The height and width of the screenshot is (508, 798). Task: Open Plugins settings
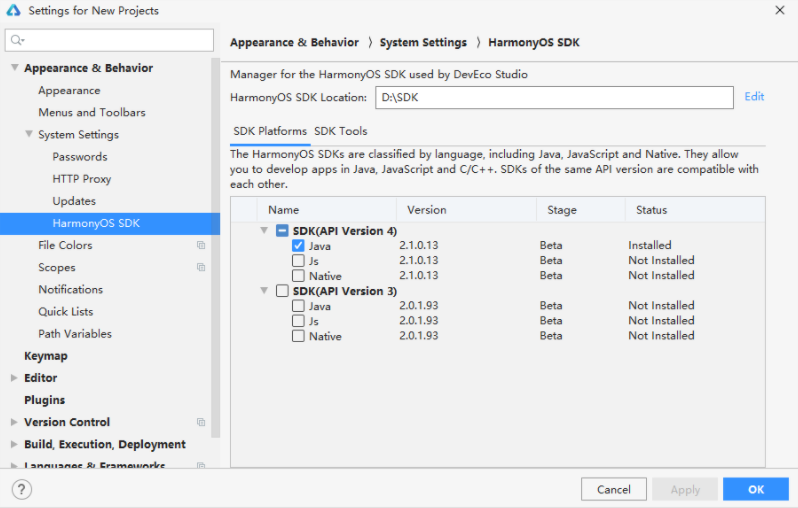(45, 400)
